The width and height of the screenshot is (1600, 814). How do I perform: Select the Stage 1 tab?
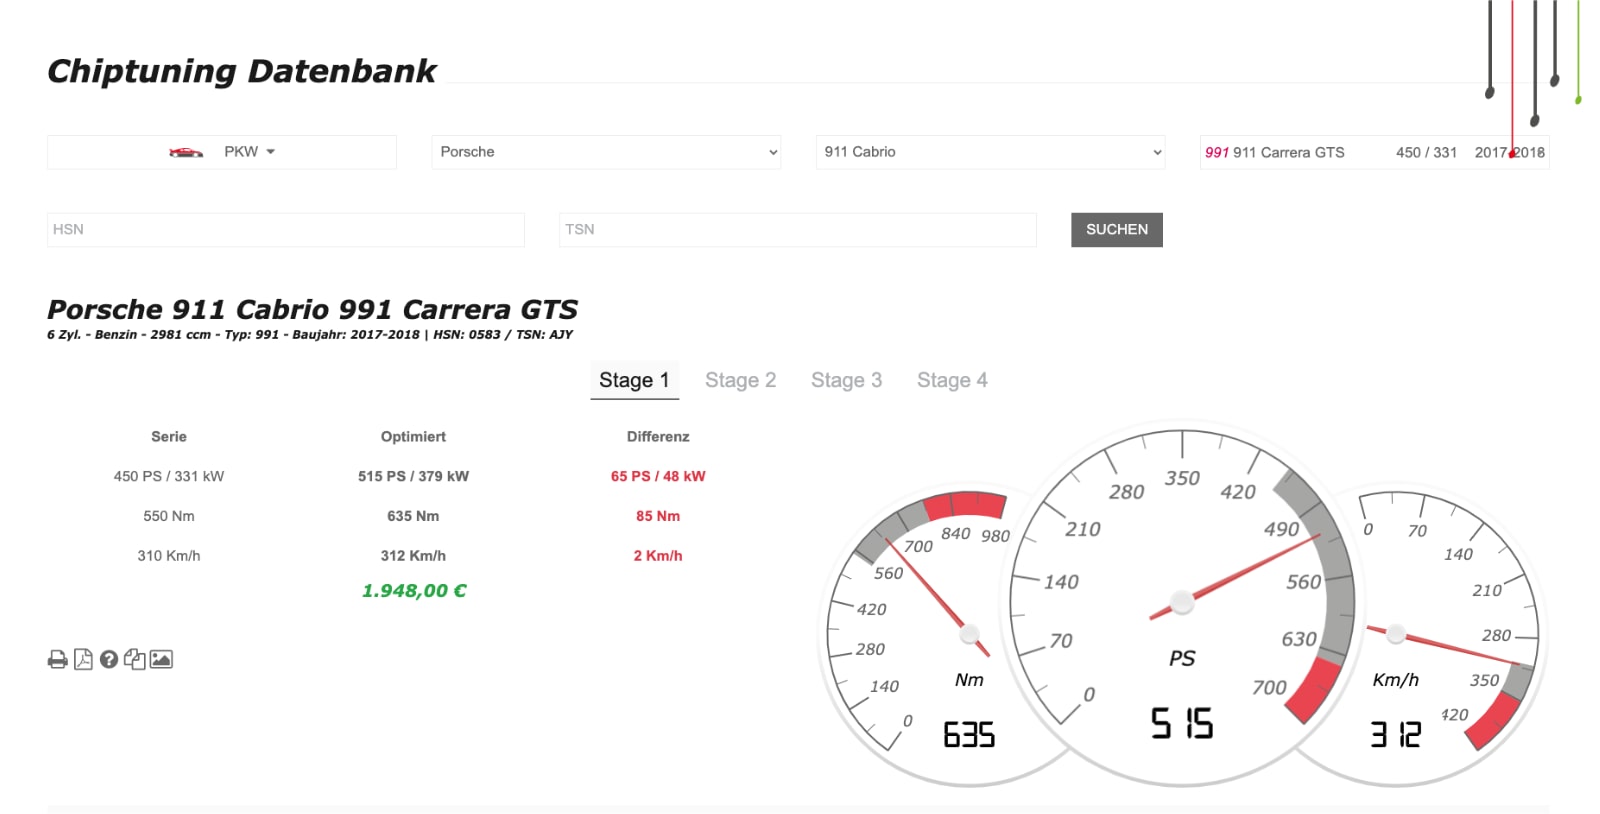(x=634, y=380)
